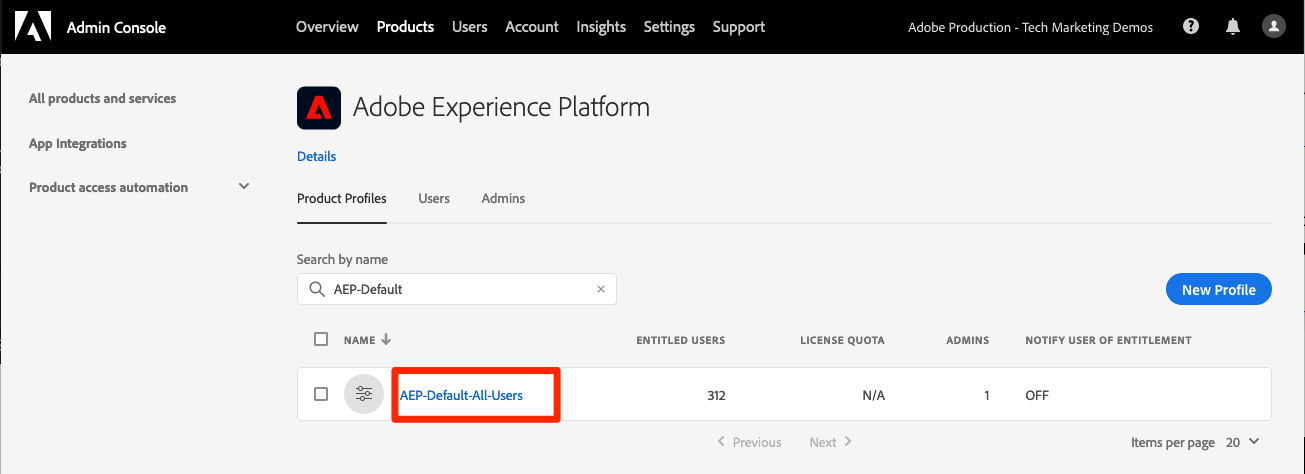1305x474 pixels.
Task: Click the New Profile button
Action: click(x=1218, y=290)
